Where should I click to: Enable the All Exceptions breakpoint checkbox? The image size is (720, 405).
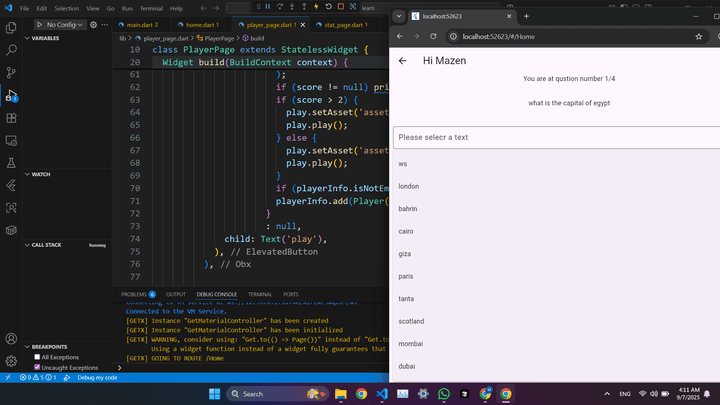(38, 357)
